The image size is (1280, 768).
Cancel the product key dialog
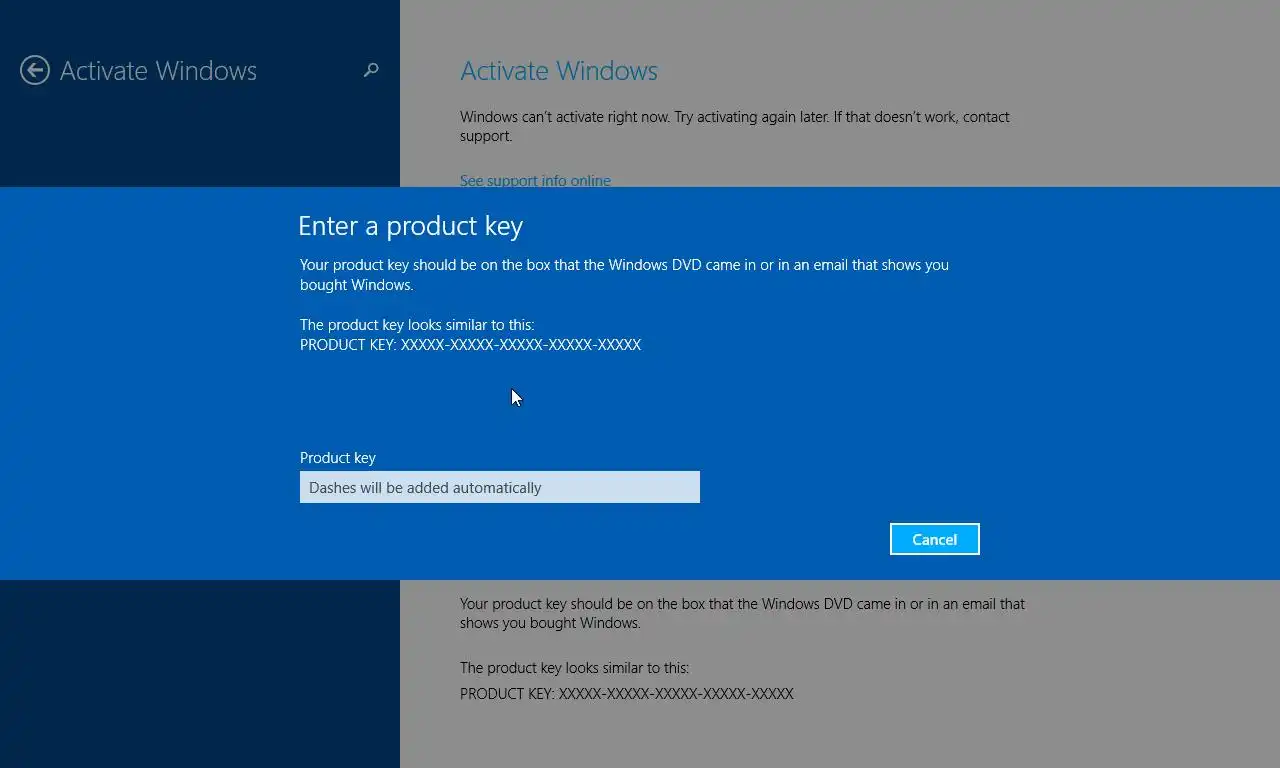(x=934, y=539)
